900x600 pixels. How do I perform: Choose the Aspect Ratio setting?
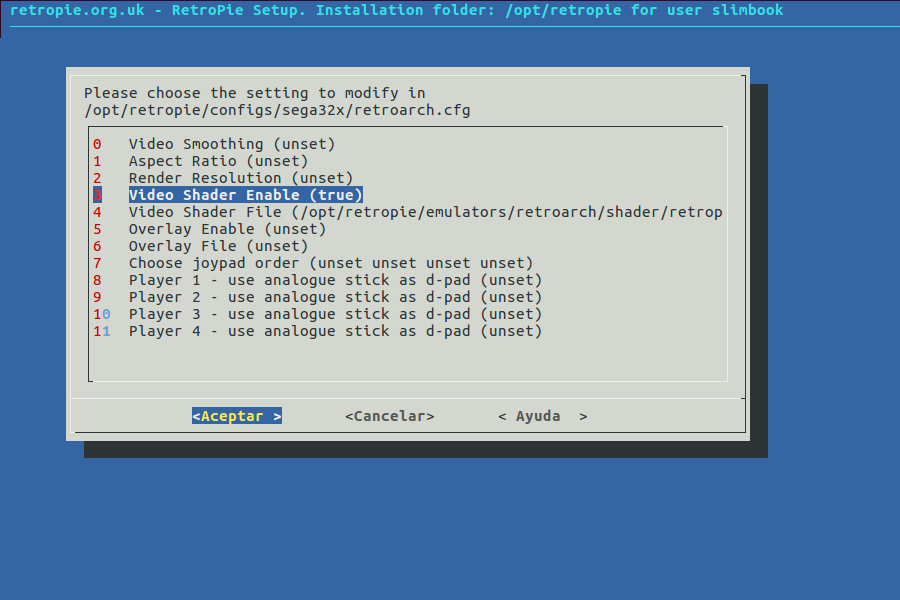coord(218,161)
